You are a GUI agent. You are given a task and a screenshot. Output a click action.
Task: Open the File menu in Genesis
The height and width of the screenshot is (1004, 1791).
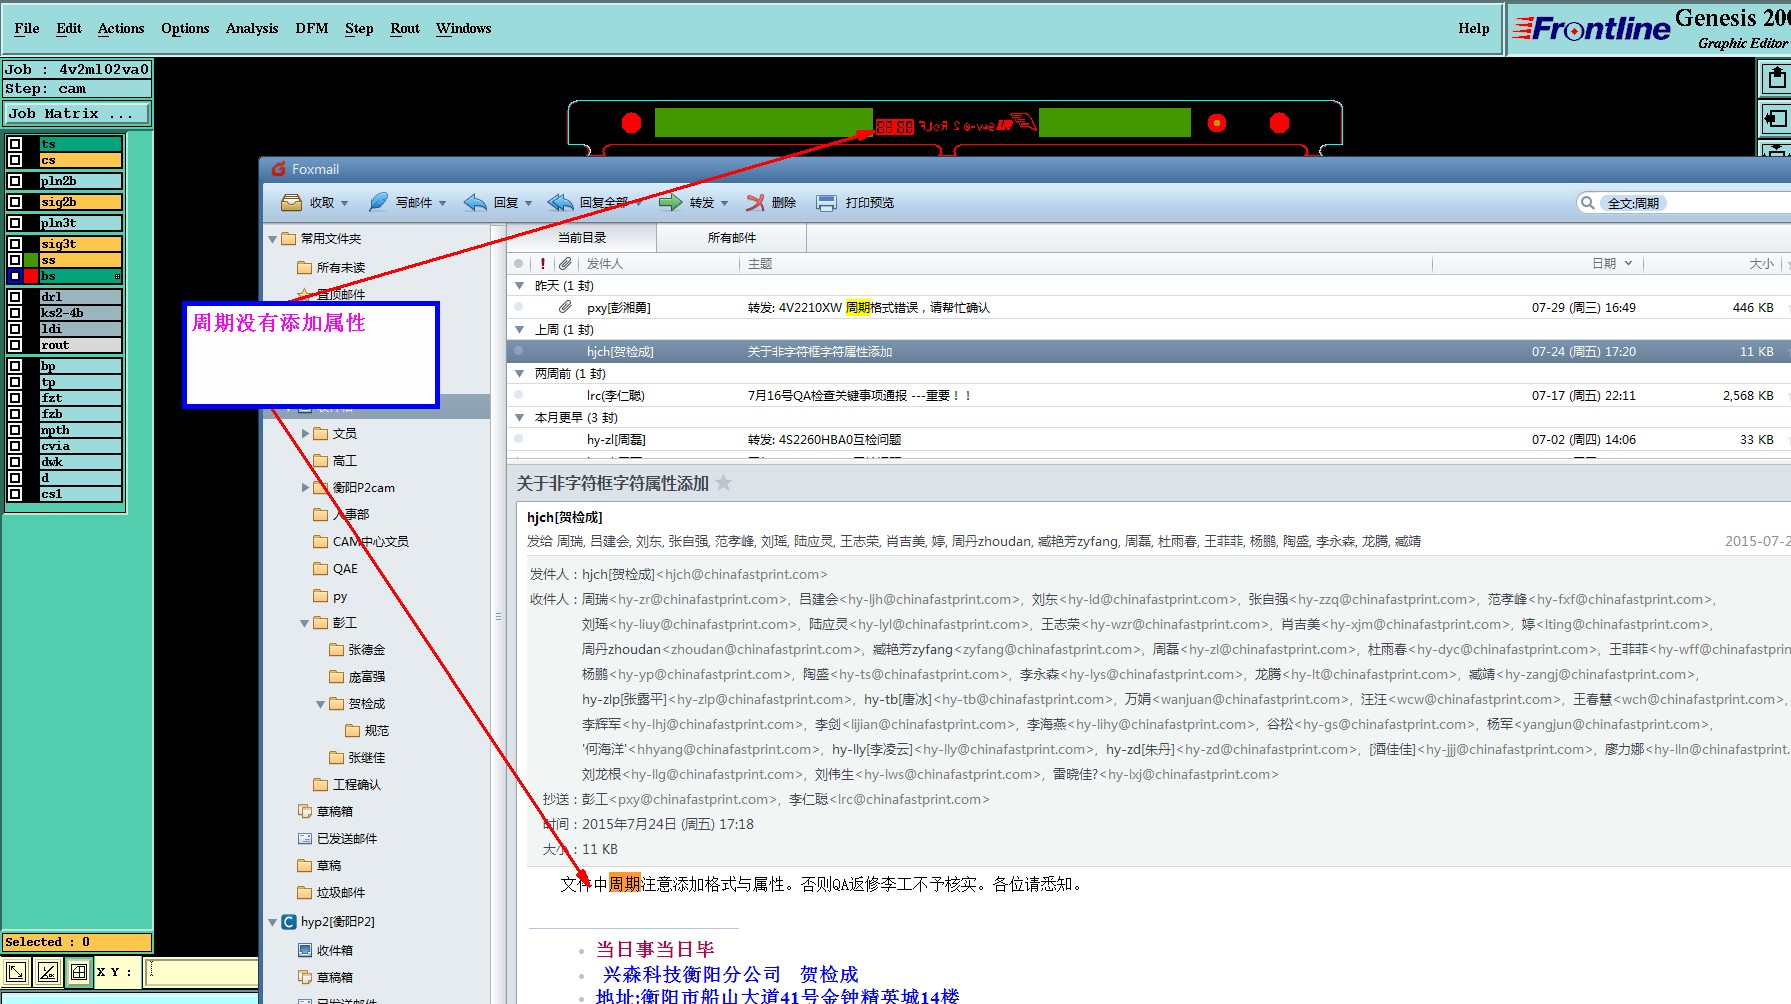(x=27, y=28)
